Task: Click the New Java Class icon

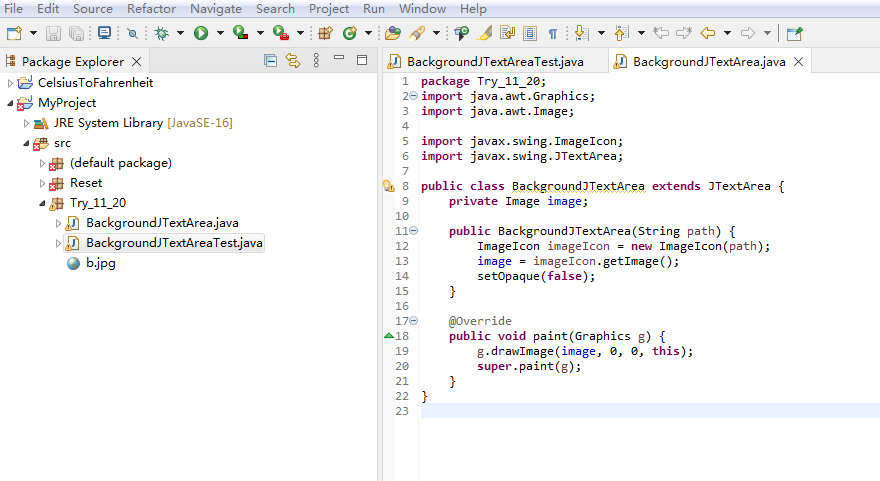Action: [x=350, y=33]
